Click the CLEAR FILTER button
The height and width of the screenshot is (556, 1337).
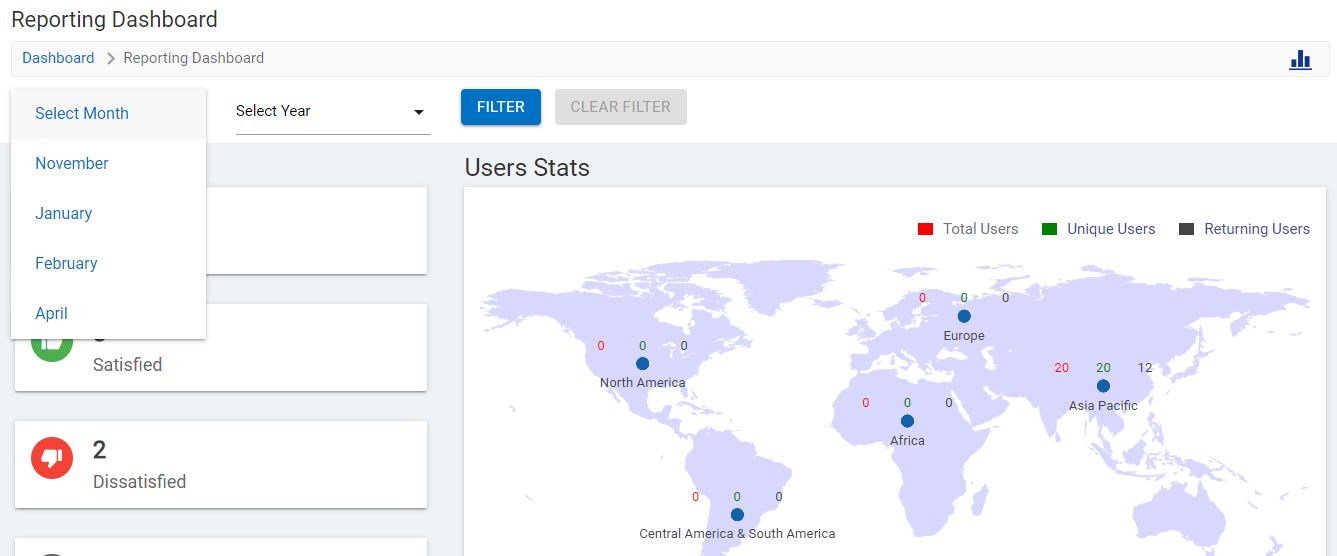point(621,107)
